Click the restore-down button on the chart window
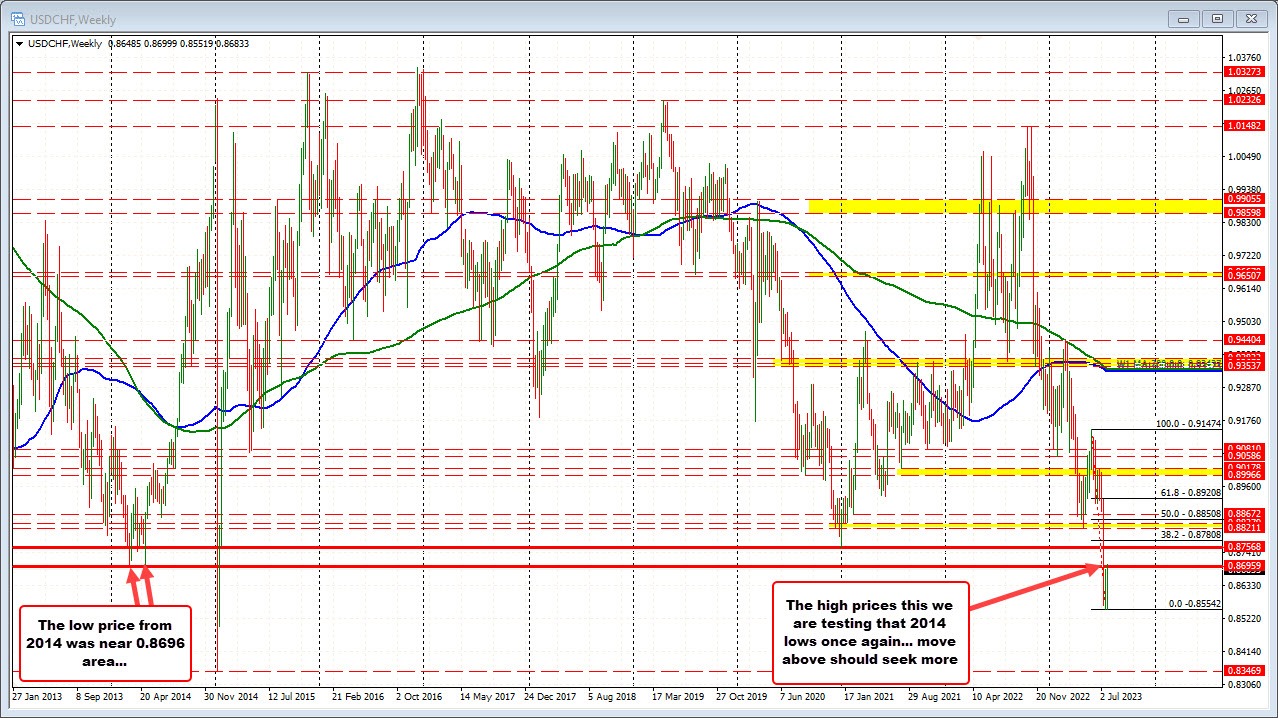Image resolution: width=1278 pixels, height=718 pixels. [x=1217, y=18]
